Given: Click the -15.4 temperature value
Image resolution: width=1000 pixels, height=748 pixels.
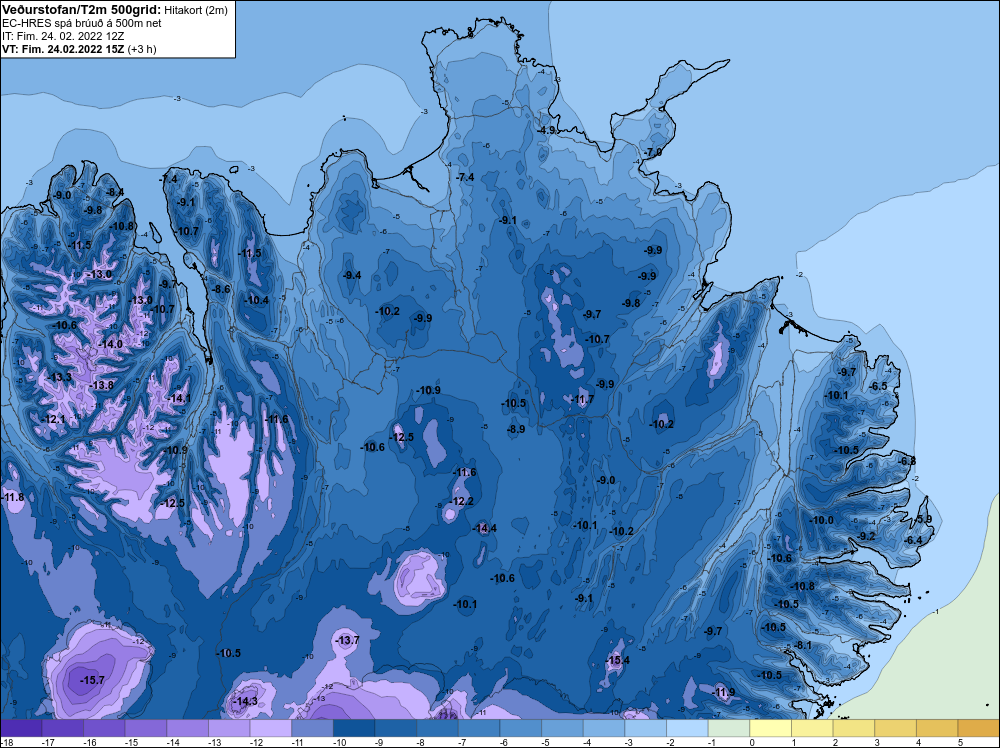Looking at the screenshot, I should tap(617, 660).
